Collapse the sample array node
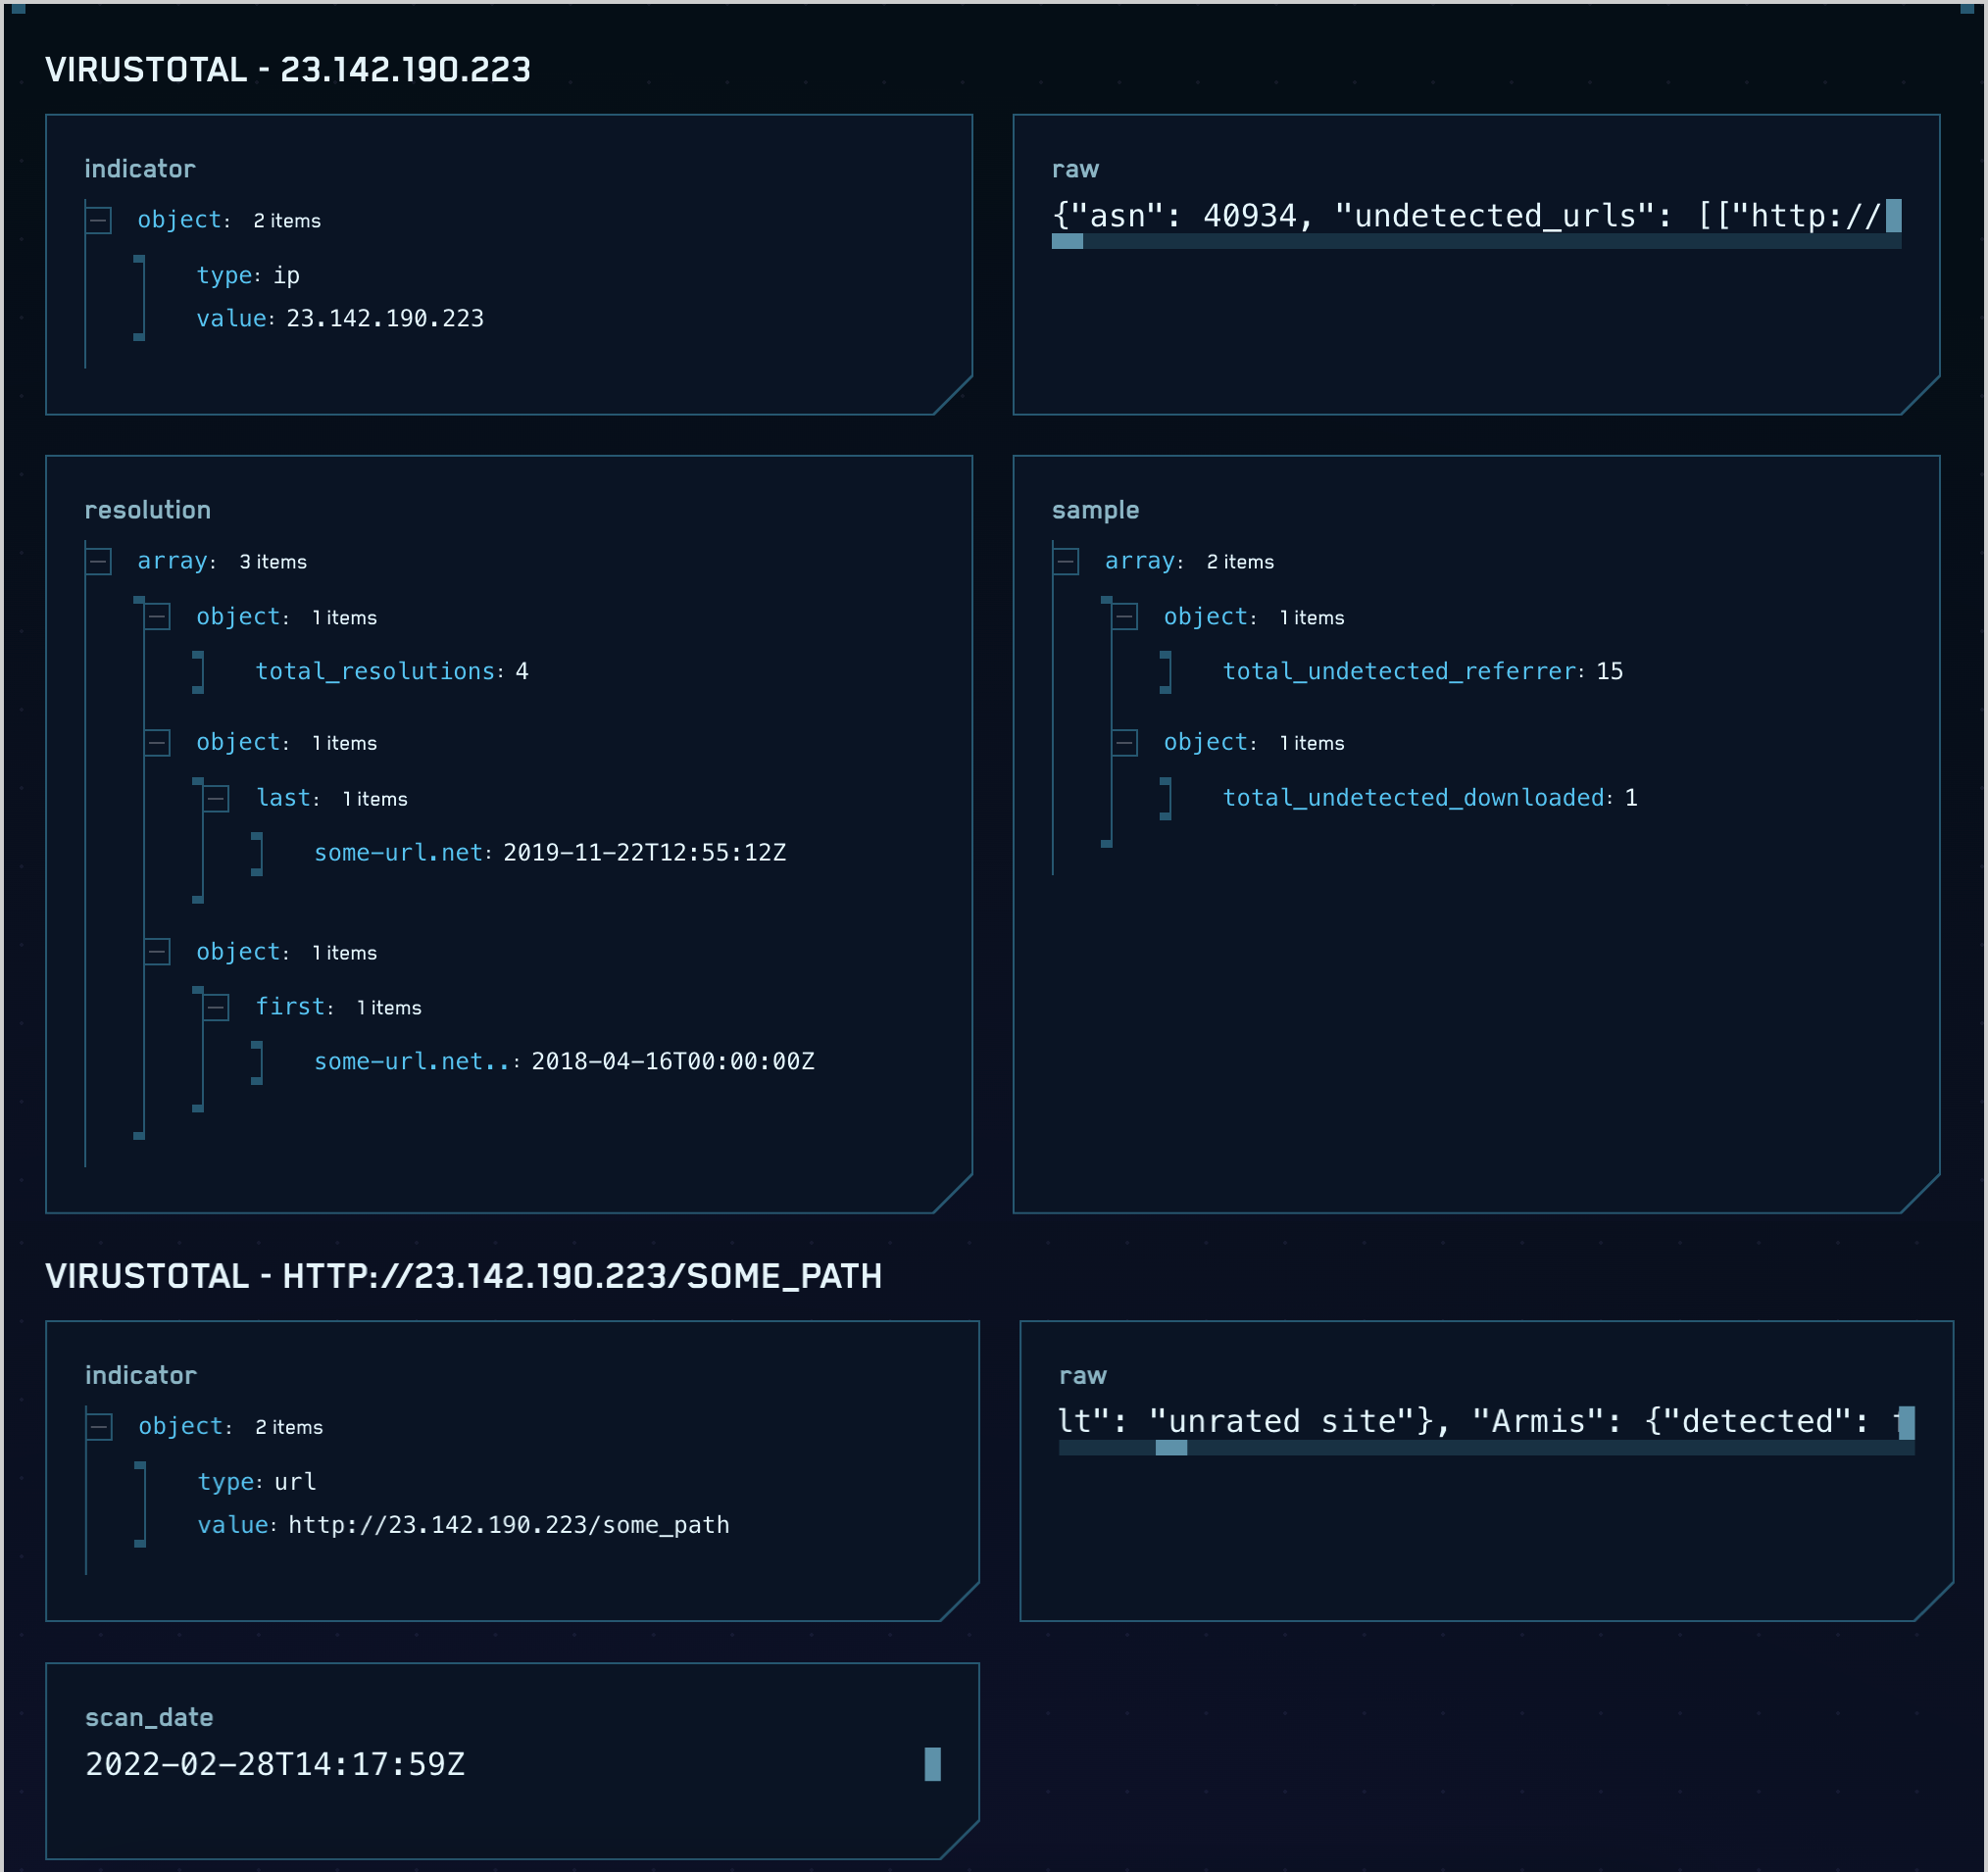 click(x=1066, y=561)
